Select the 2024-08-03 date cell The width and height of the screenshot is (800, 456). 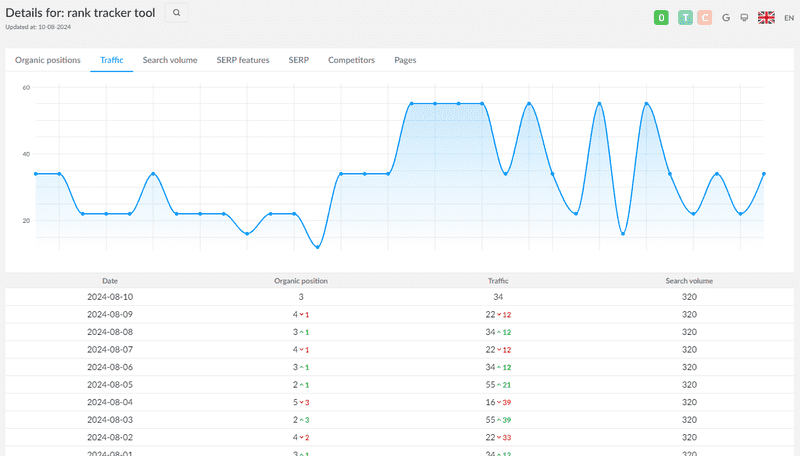(x=110, y=420)
